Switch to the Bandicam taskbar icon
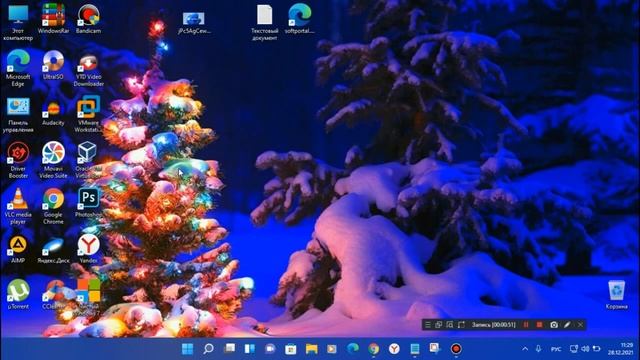The width and height of the screenshot is (640, 360). pyautogui.click(x=456, y=349)
